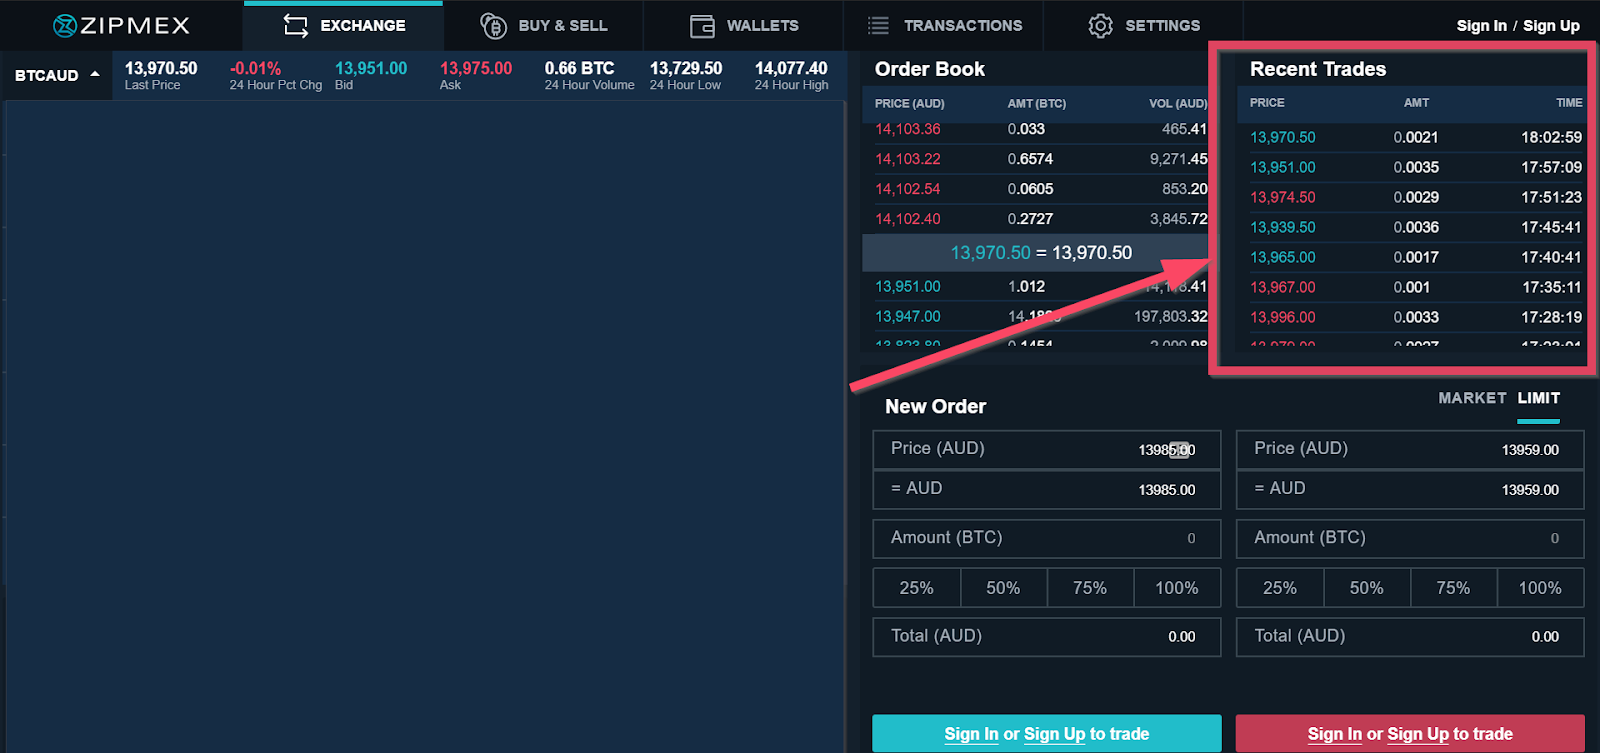The height and width of the screenshot is (753, 1600).
Task: Click the Transactions list icon
Action: 878,26
